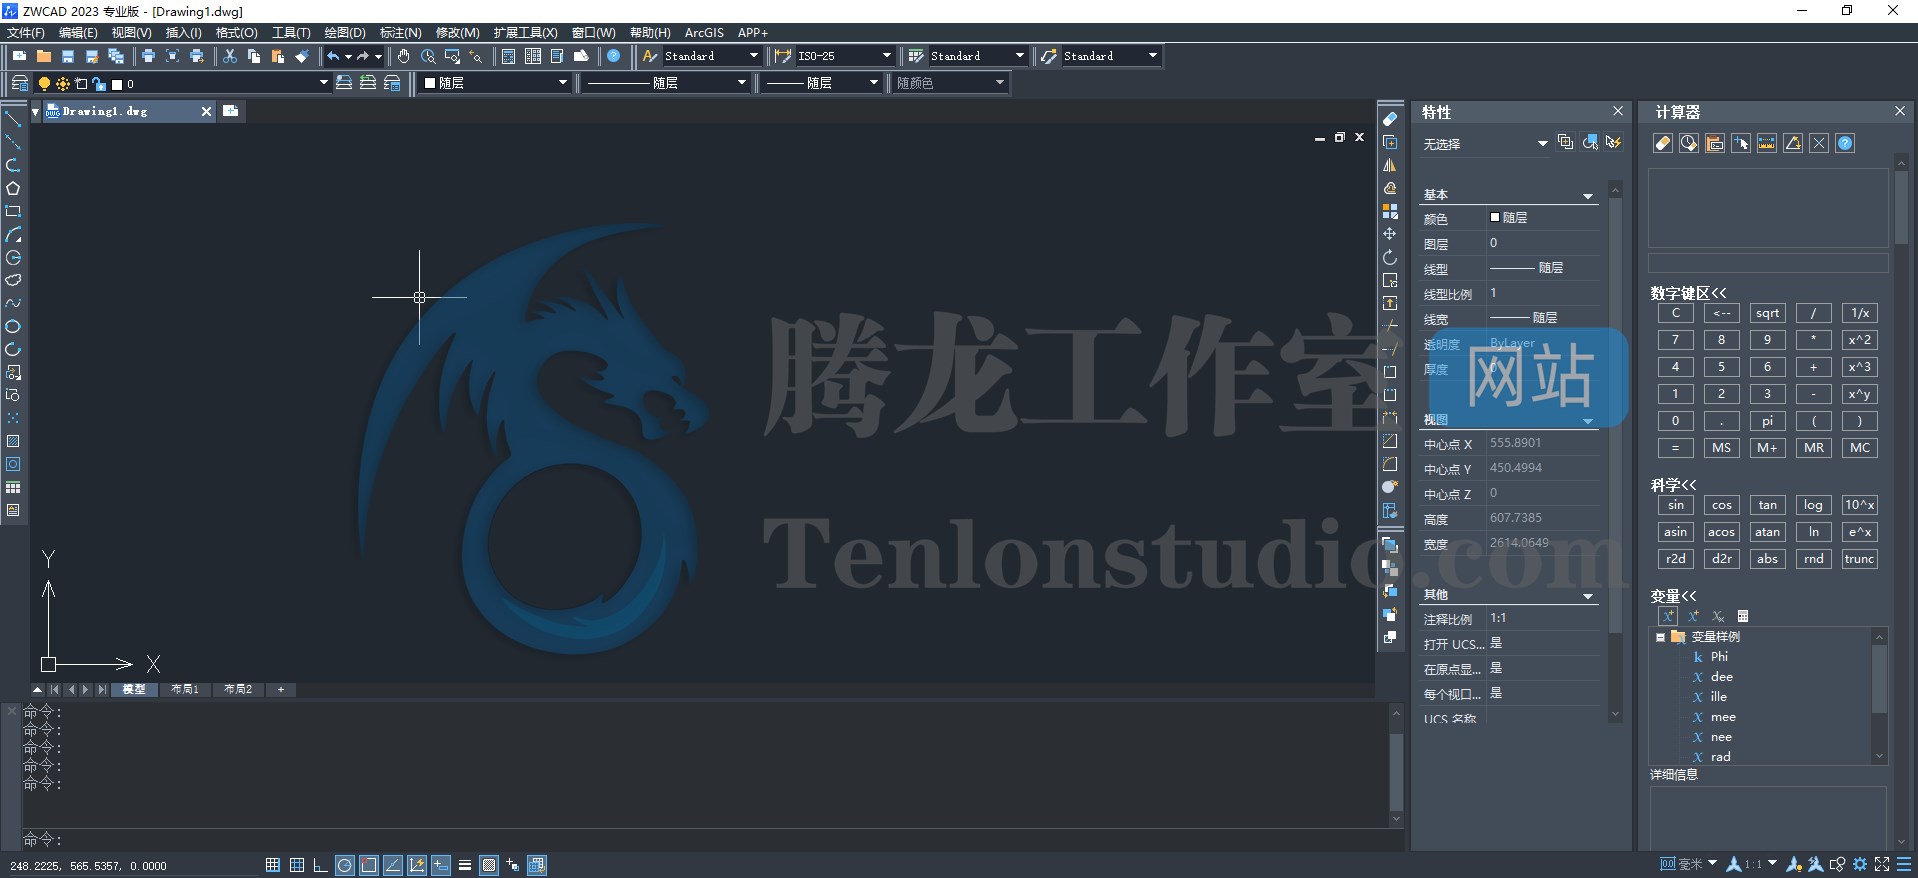Image resolution: width=1918 pixels, height=878 pixels.
Task: Click the sqrt calculator button
Action: [1768, 313]
